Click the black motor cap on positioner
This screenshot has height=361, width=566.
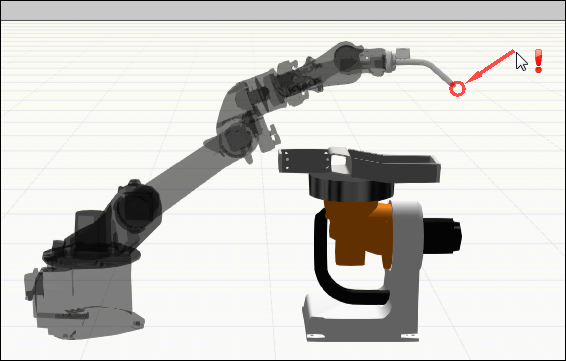click(443, 235)
